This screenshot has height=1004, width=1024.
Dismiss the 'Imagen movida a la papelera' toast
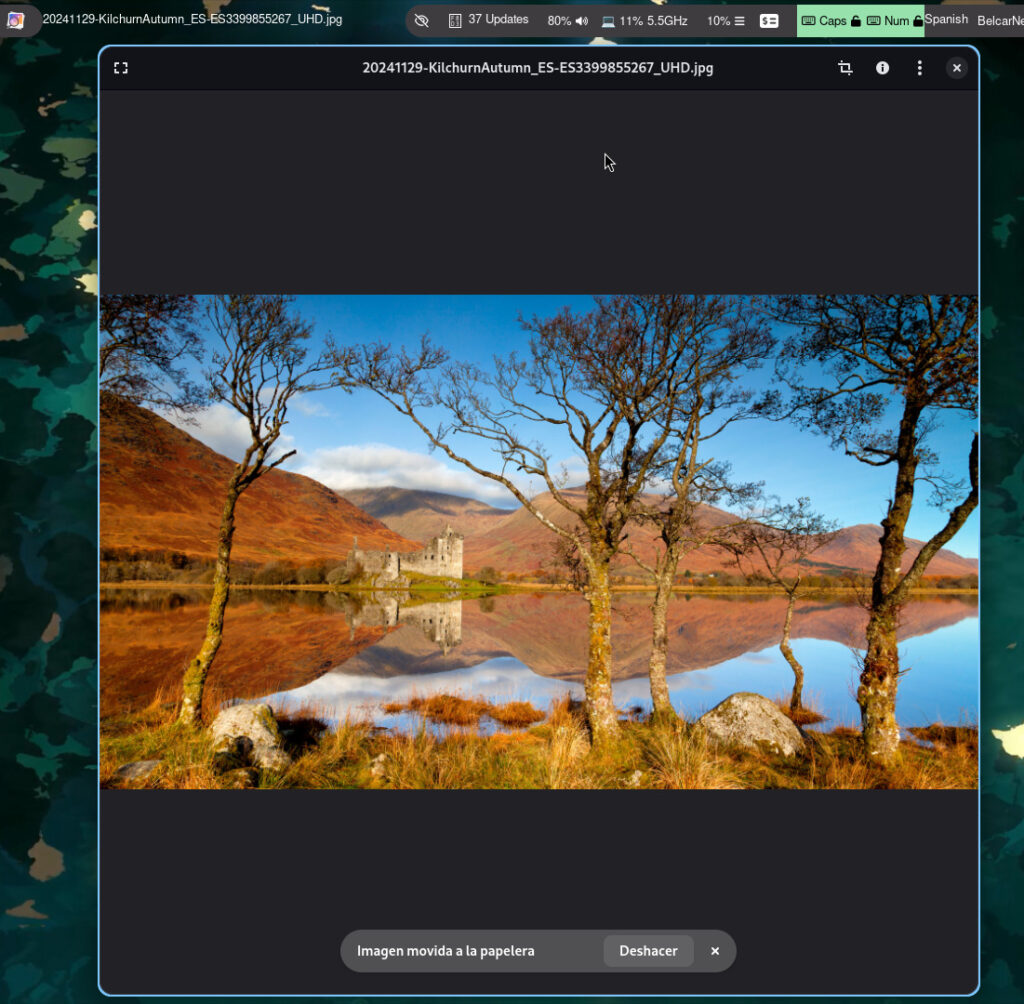click(715, 951)
